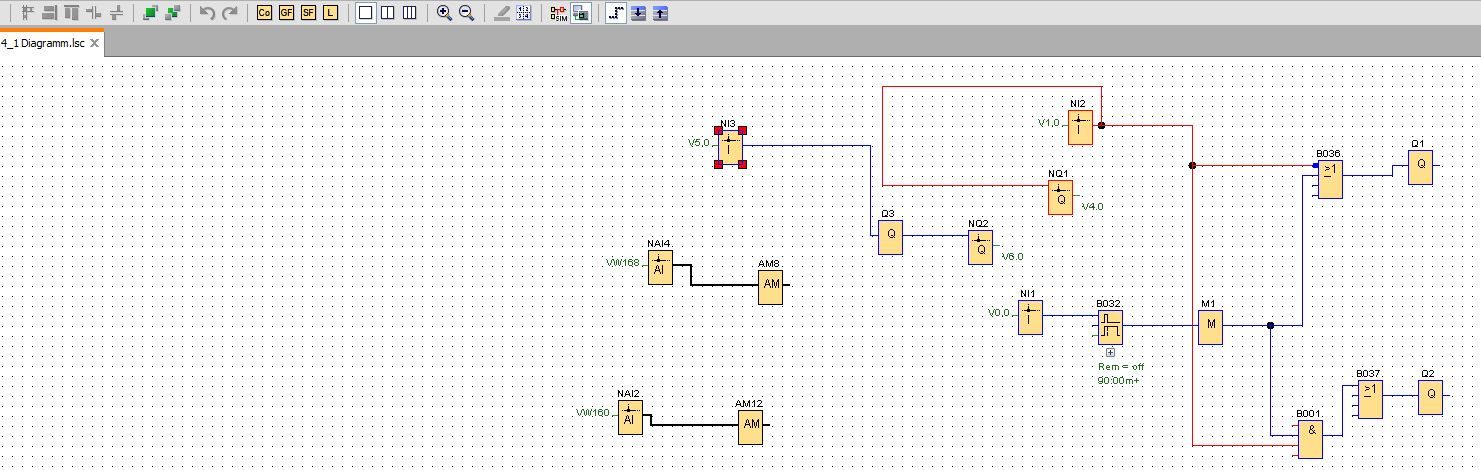Select the B037 OR block
The width and height of the screenshot is (1481, 470).
coord(1370,399)
